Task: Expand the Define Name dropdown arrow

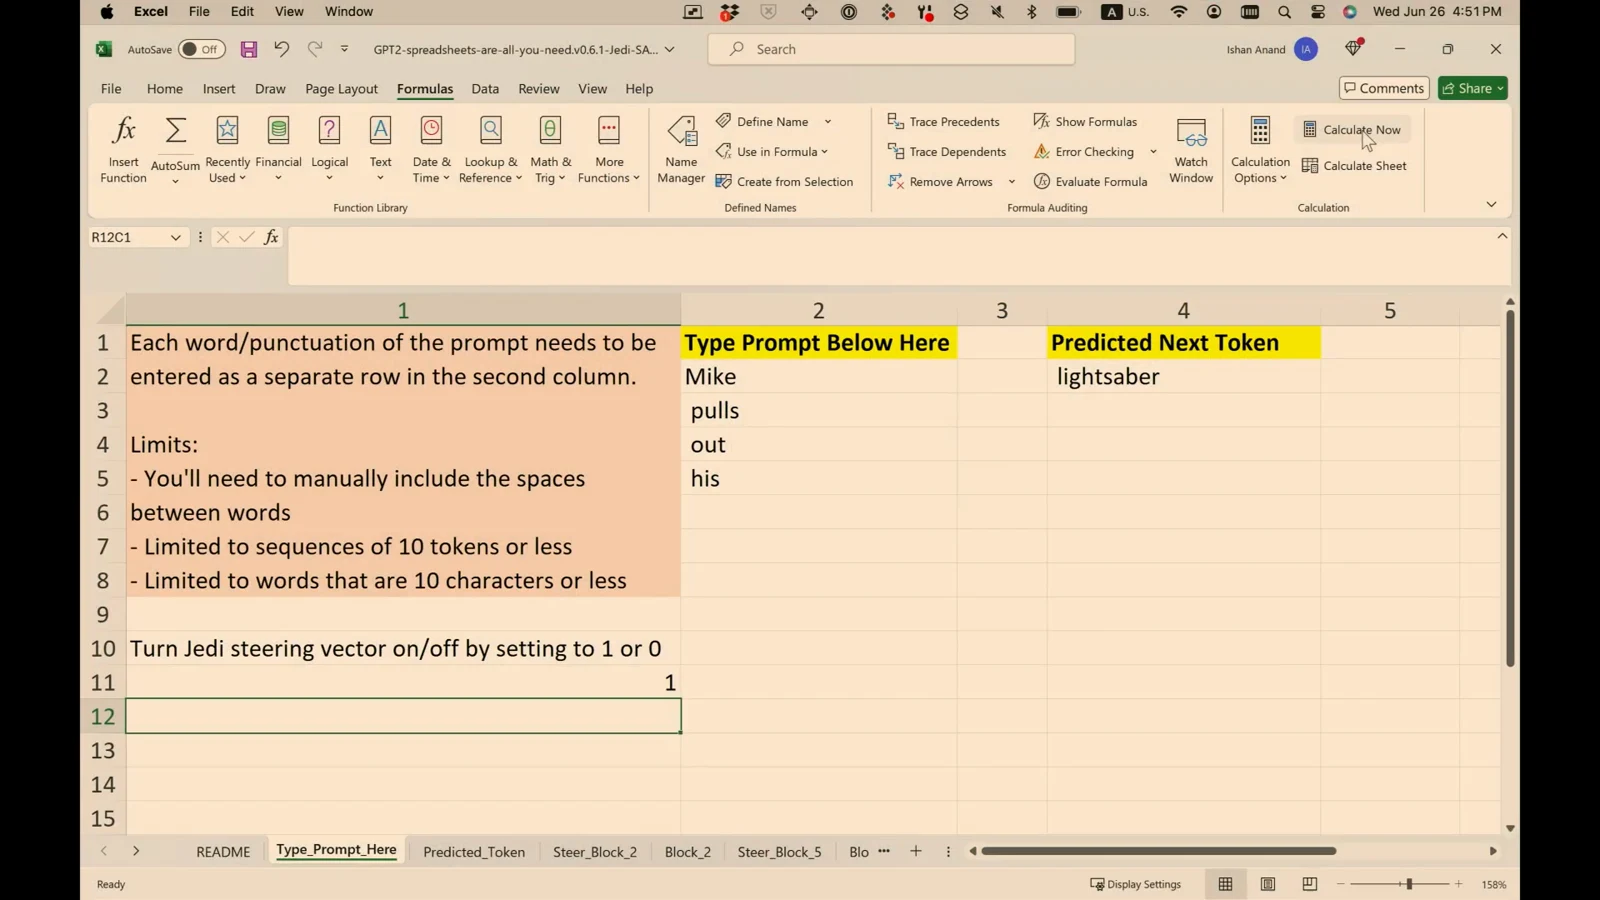Action: [828, 121]
